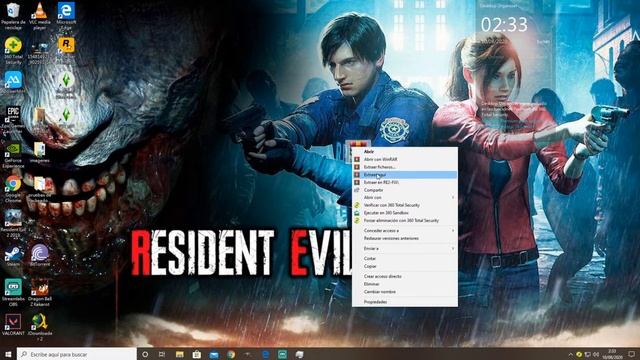
Task: Choose Ejecutar en 360 Sandbox
Action: pos(404,213)
